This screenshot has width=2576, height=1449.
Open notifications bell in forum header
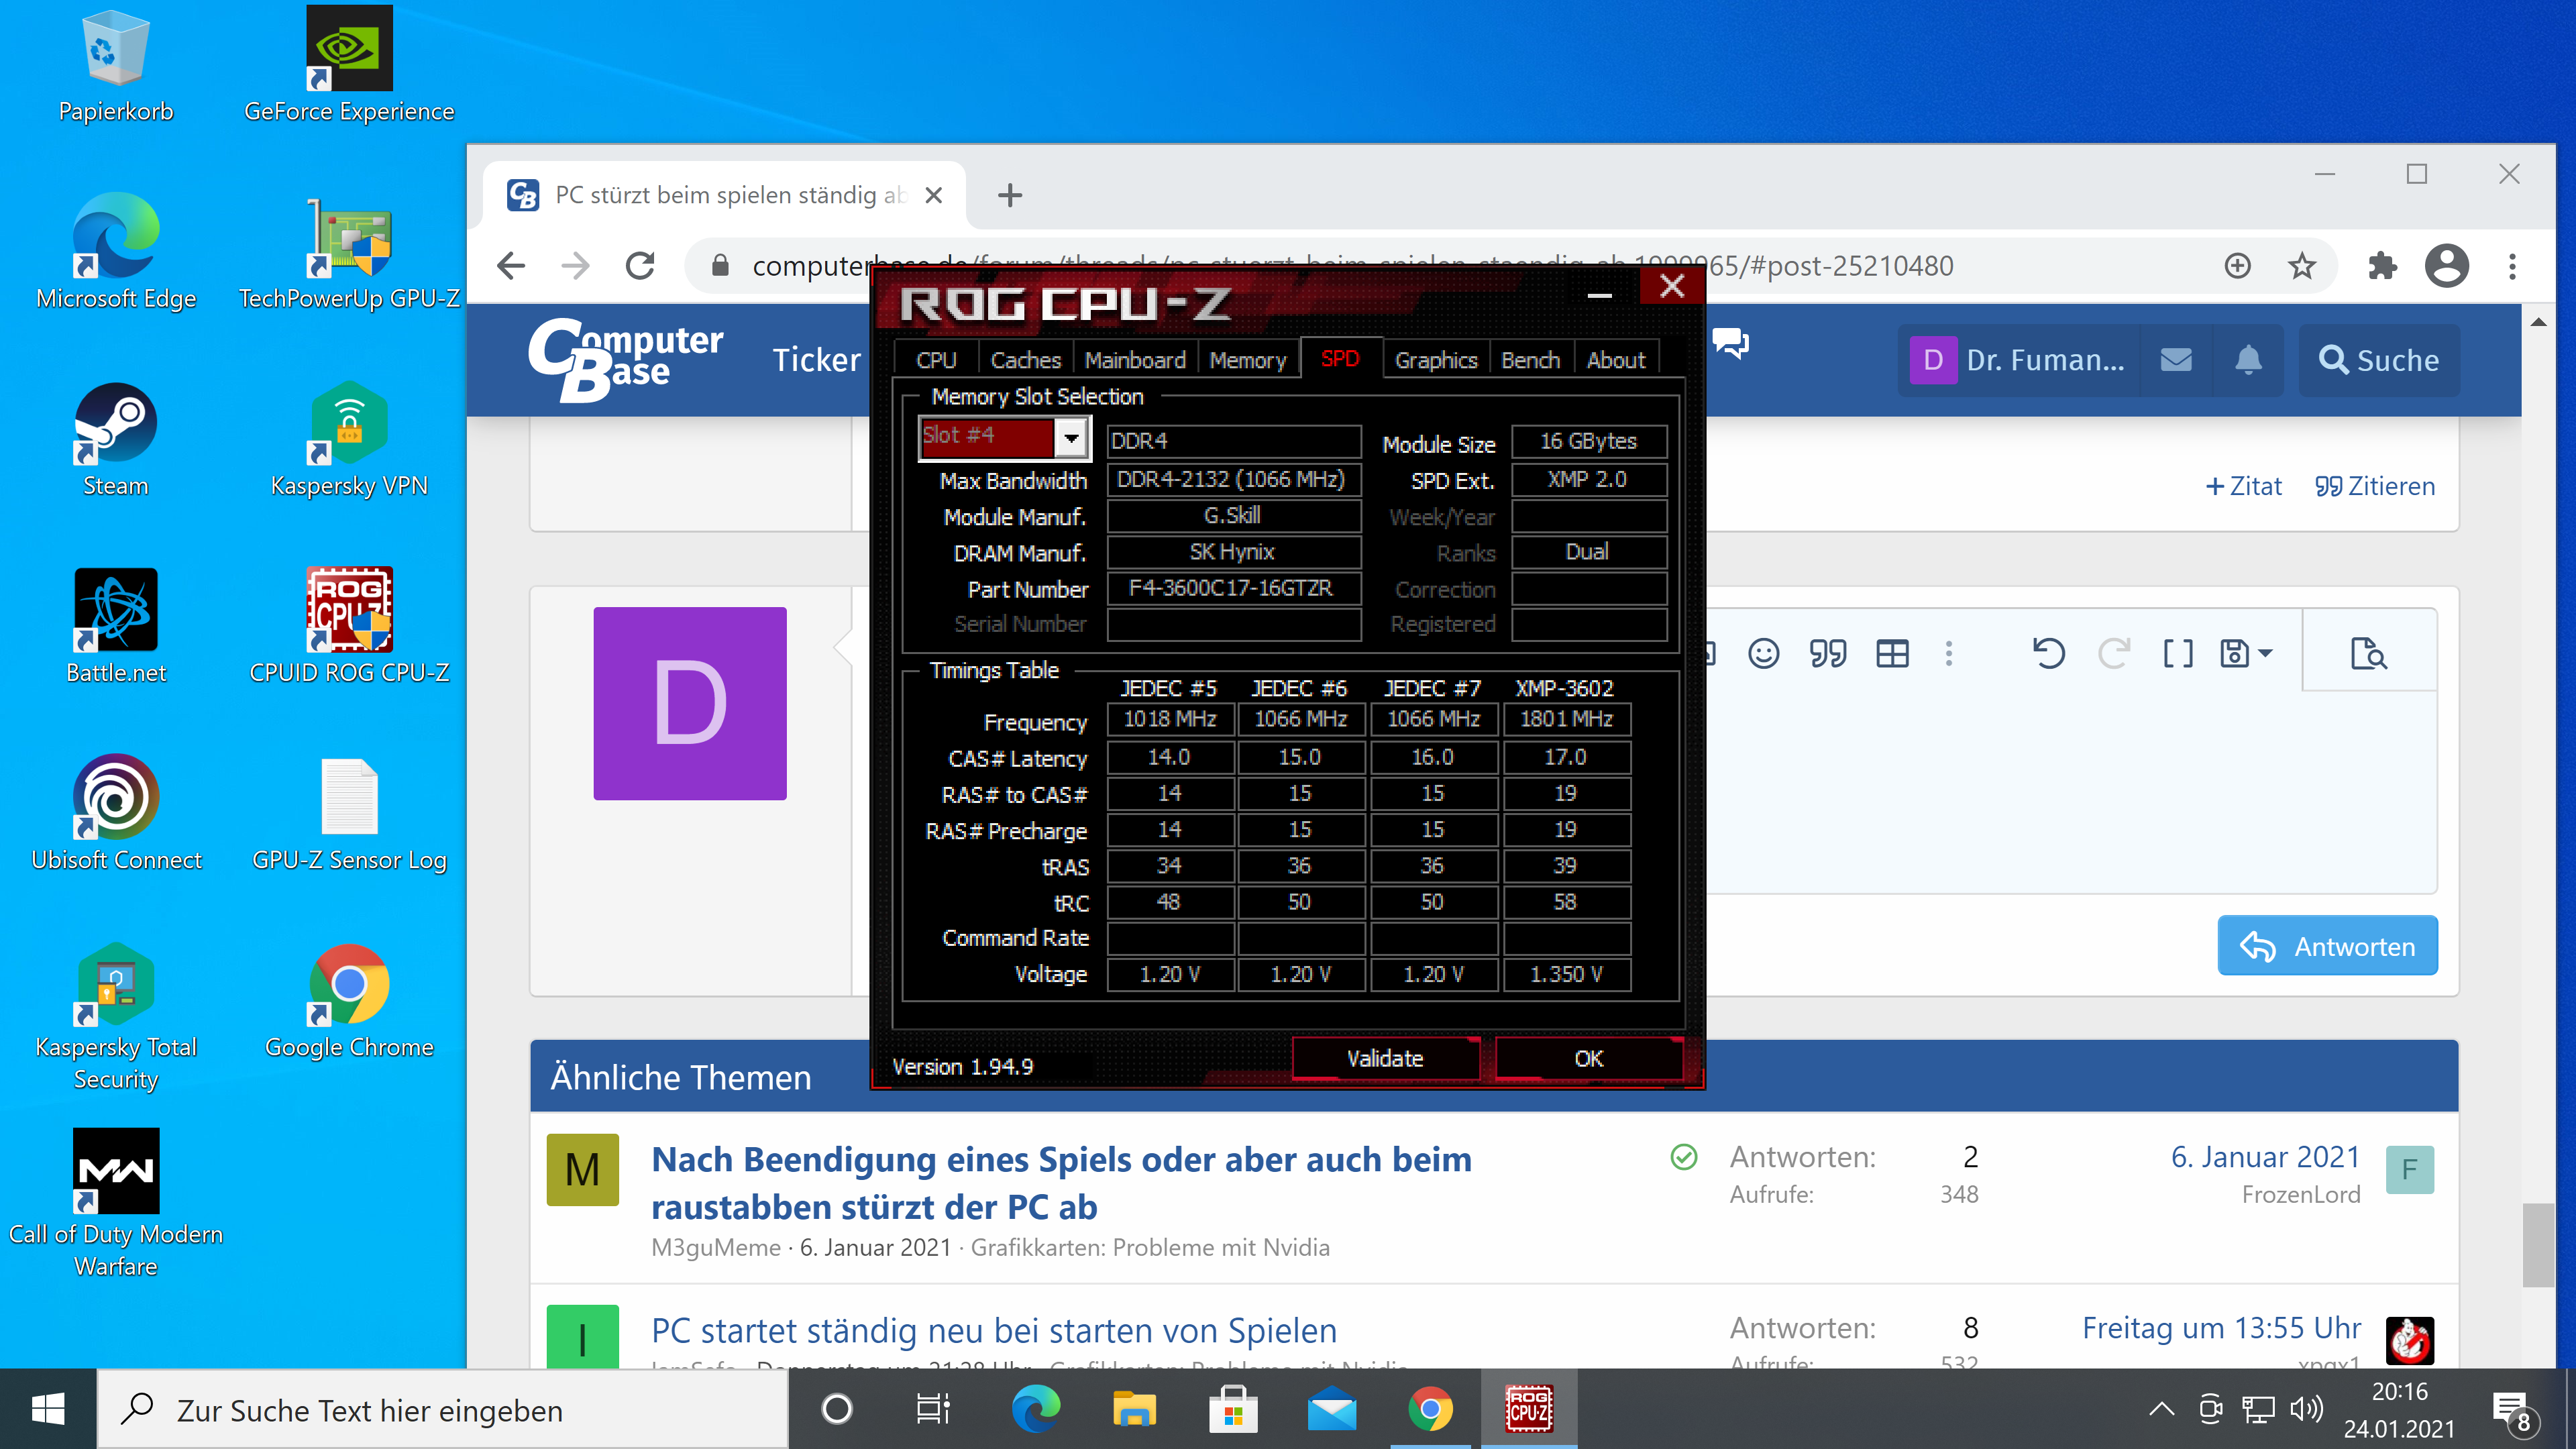2248,360
